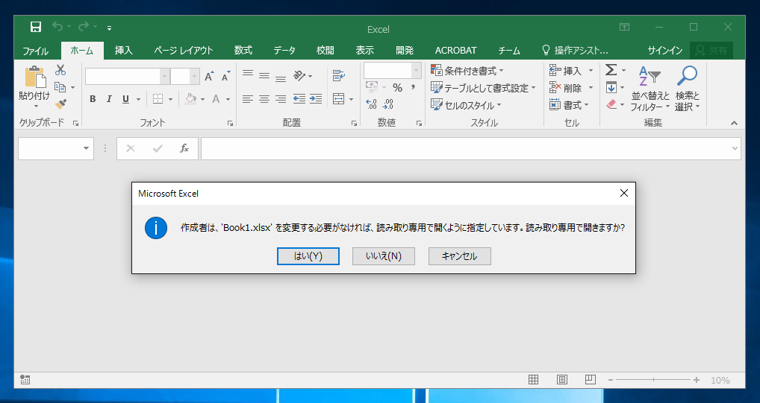This screenshot has height=403, width=760.
Task: Click サインイン link
Action: [x=665, y=50]
